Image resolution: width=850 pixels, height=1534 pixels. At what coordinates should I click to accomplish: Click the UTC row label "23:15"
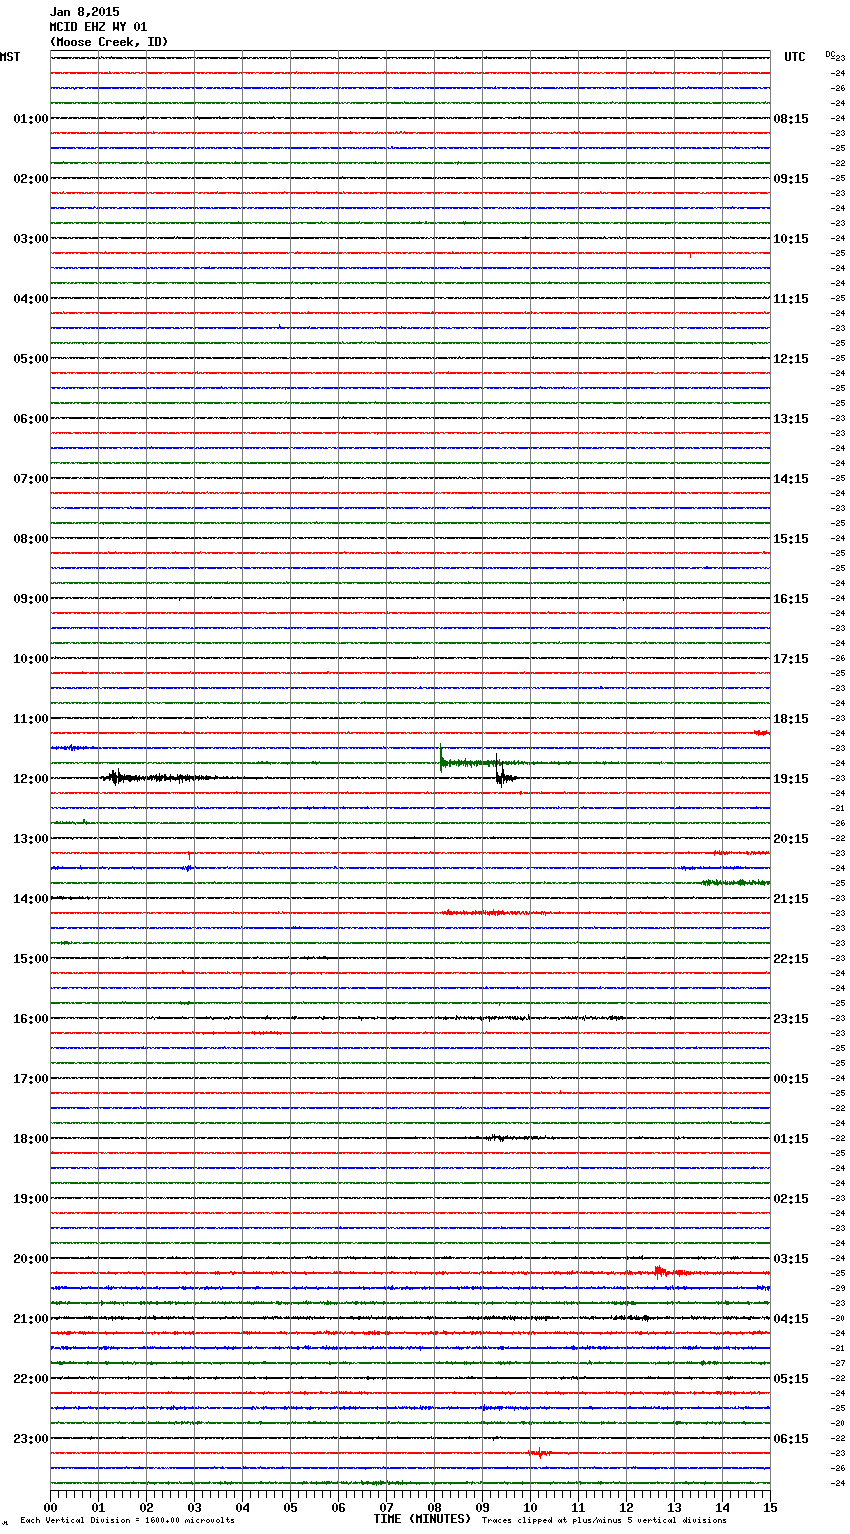click(x=791, y=1019)
